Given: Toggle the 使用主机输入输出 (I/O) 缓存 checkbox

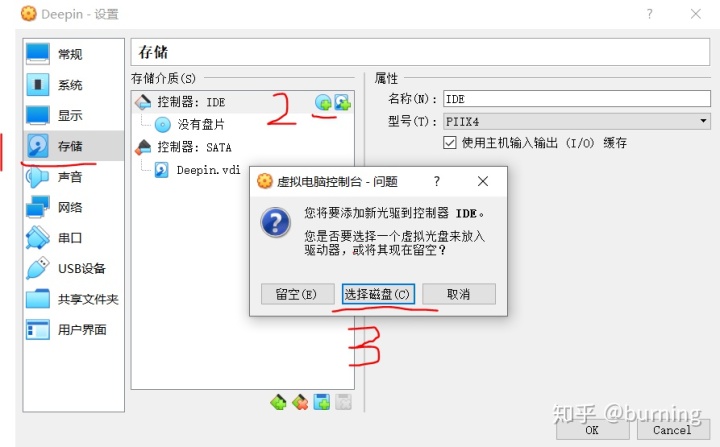Looking at the screenshot, I should (450, 143).
